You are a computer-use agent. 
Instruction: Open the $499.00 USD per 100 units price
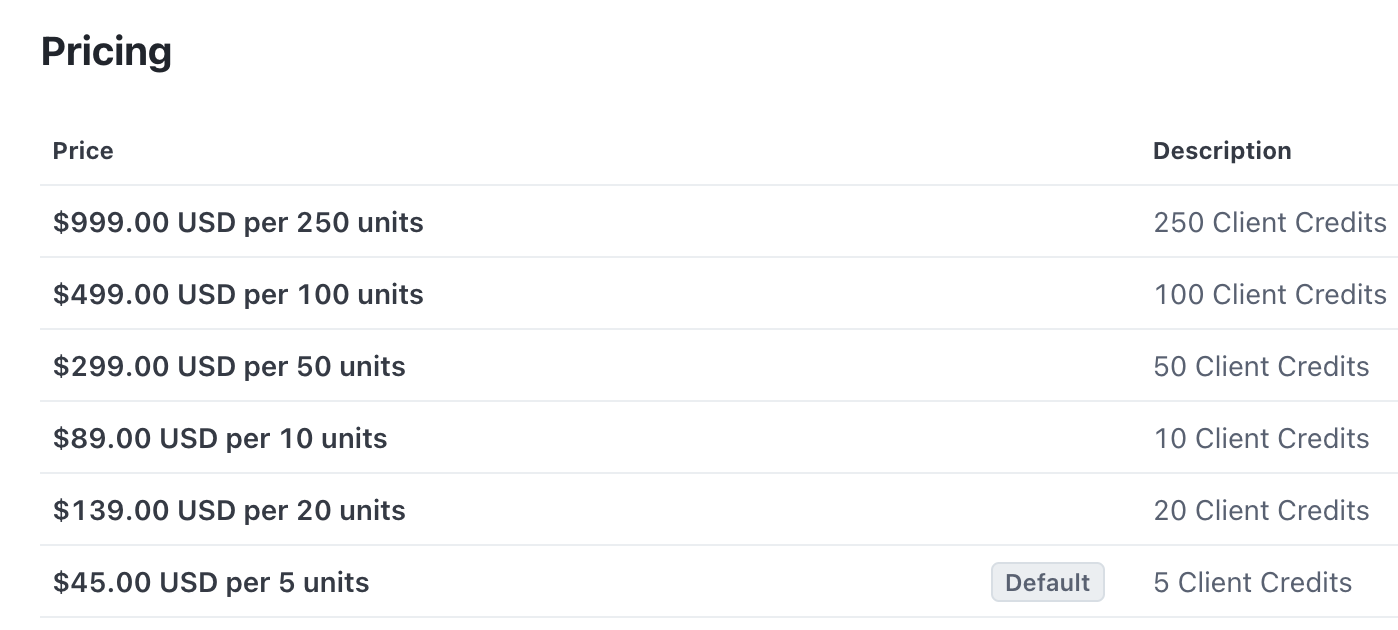coord(238,294)
